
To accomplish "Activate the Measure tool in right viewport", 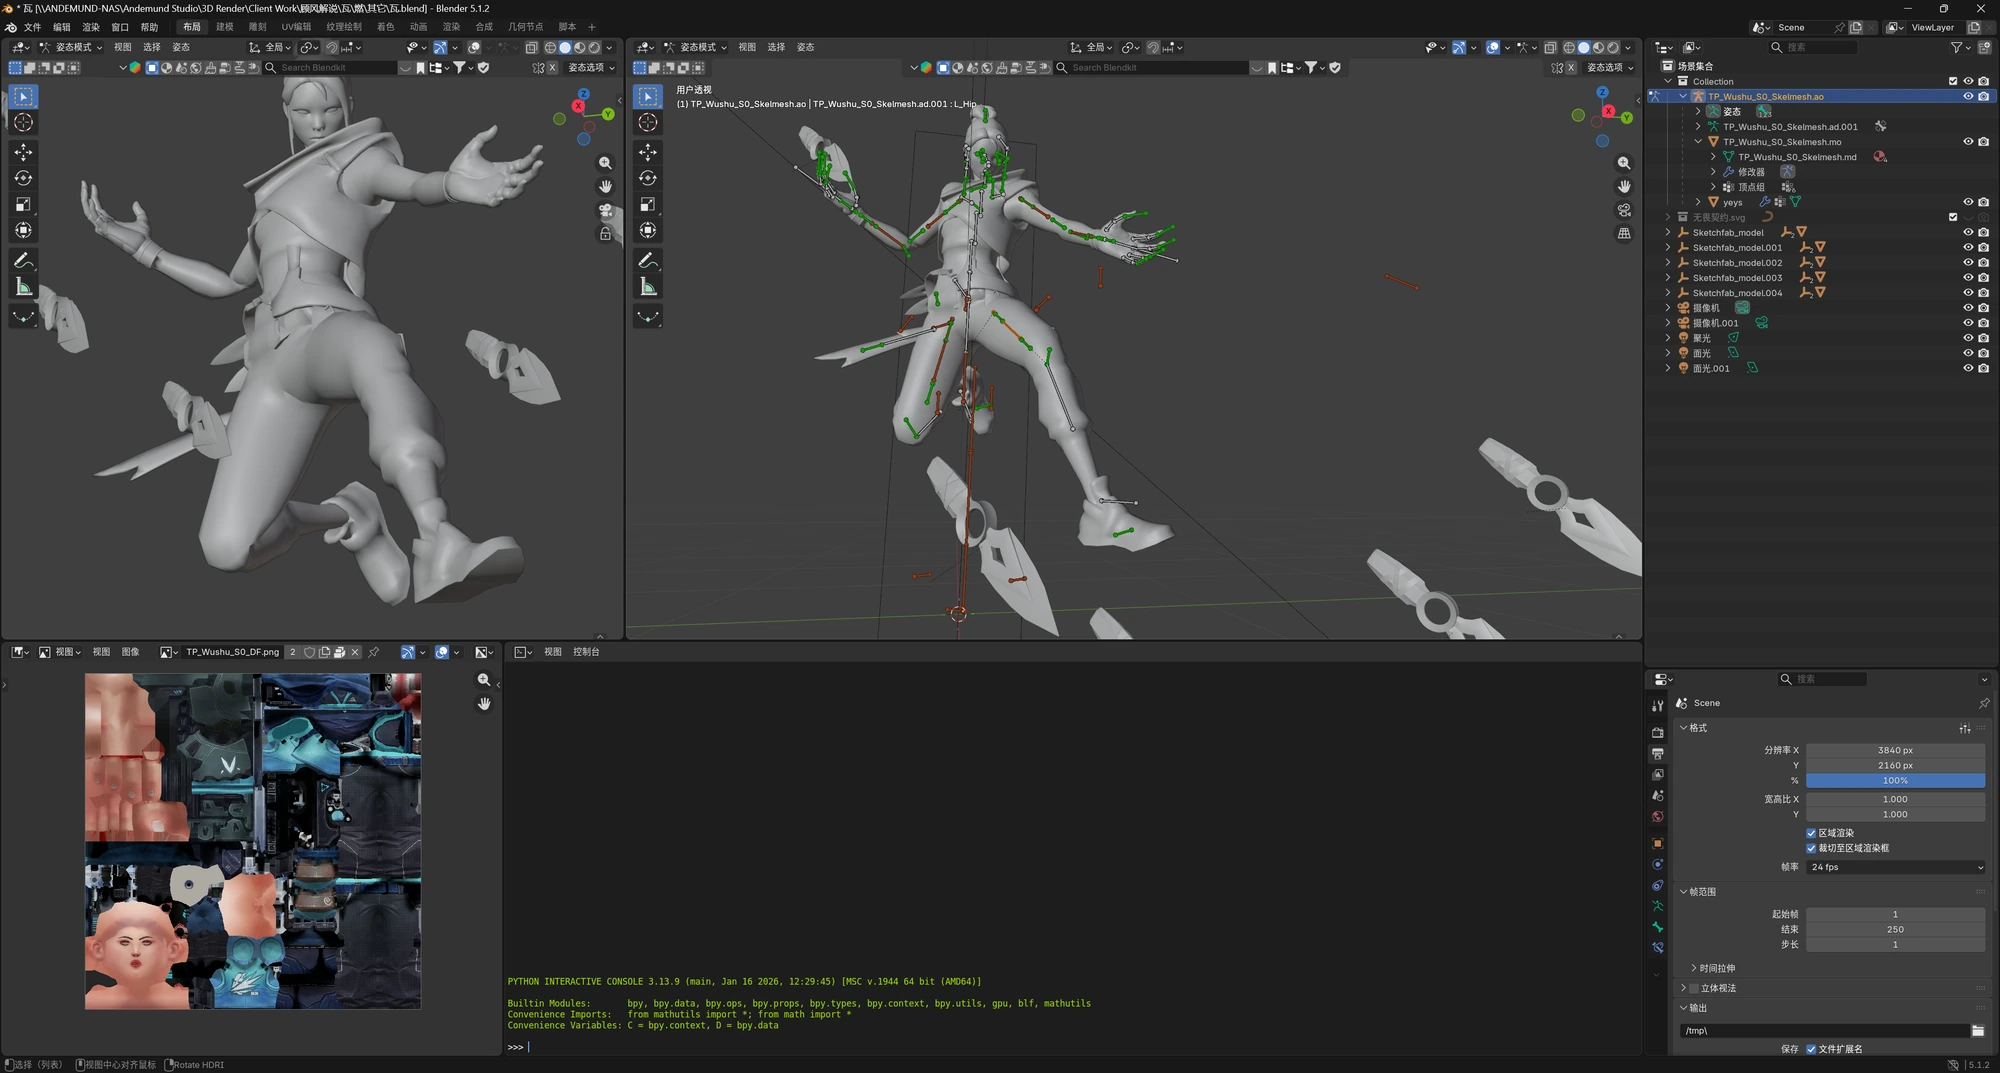I will click(x=648, y=287).
